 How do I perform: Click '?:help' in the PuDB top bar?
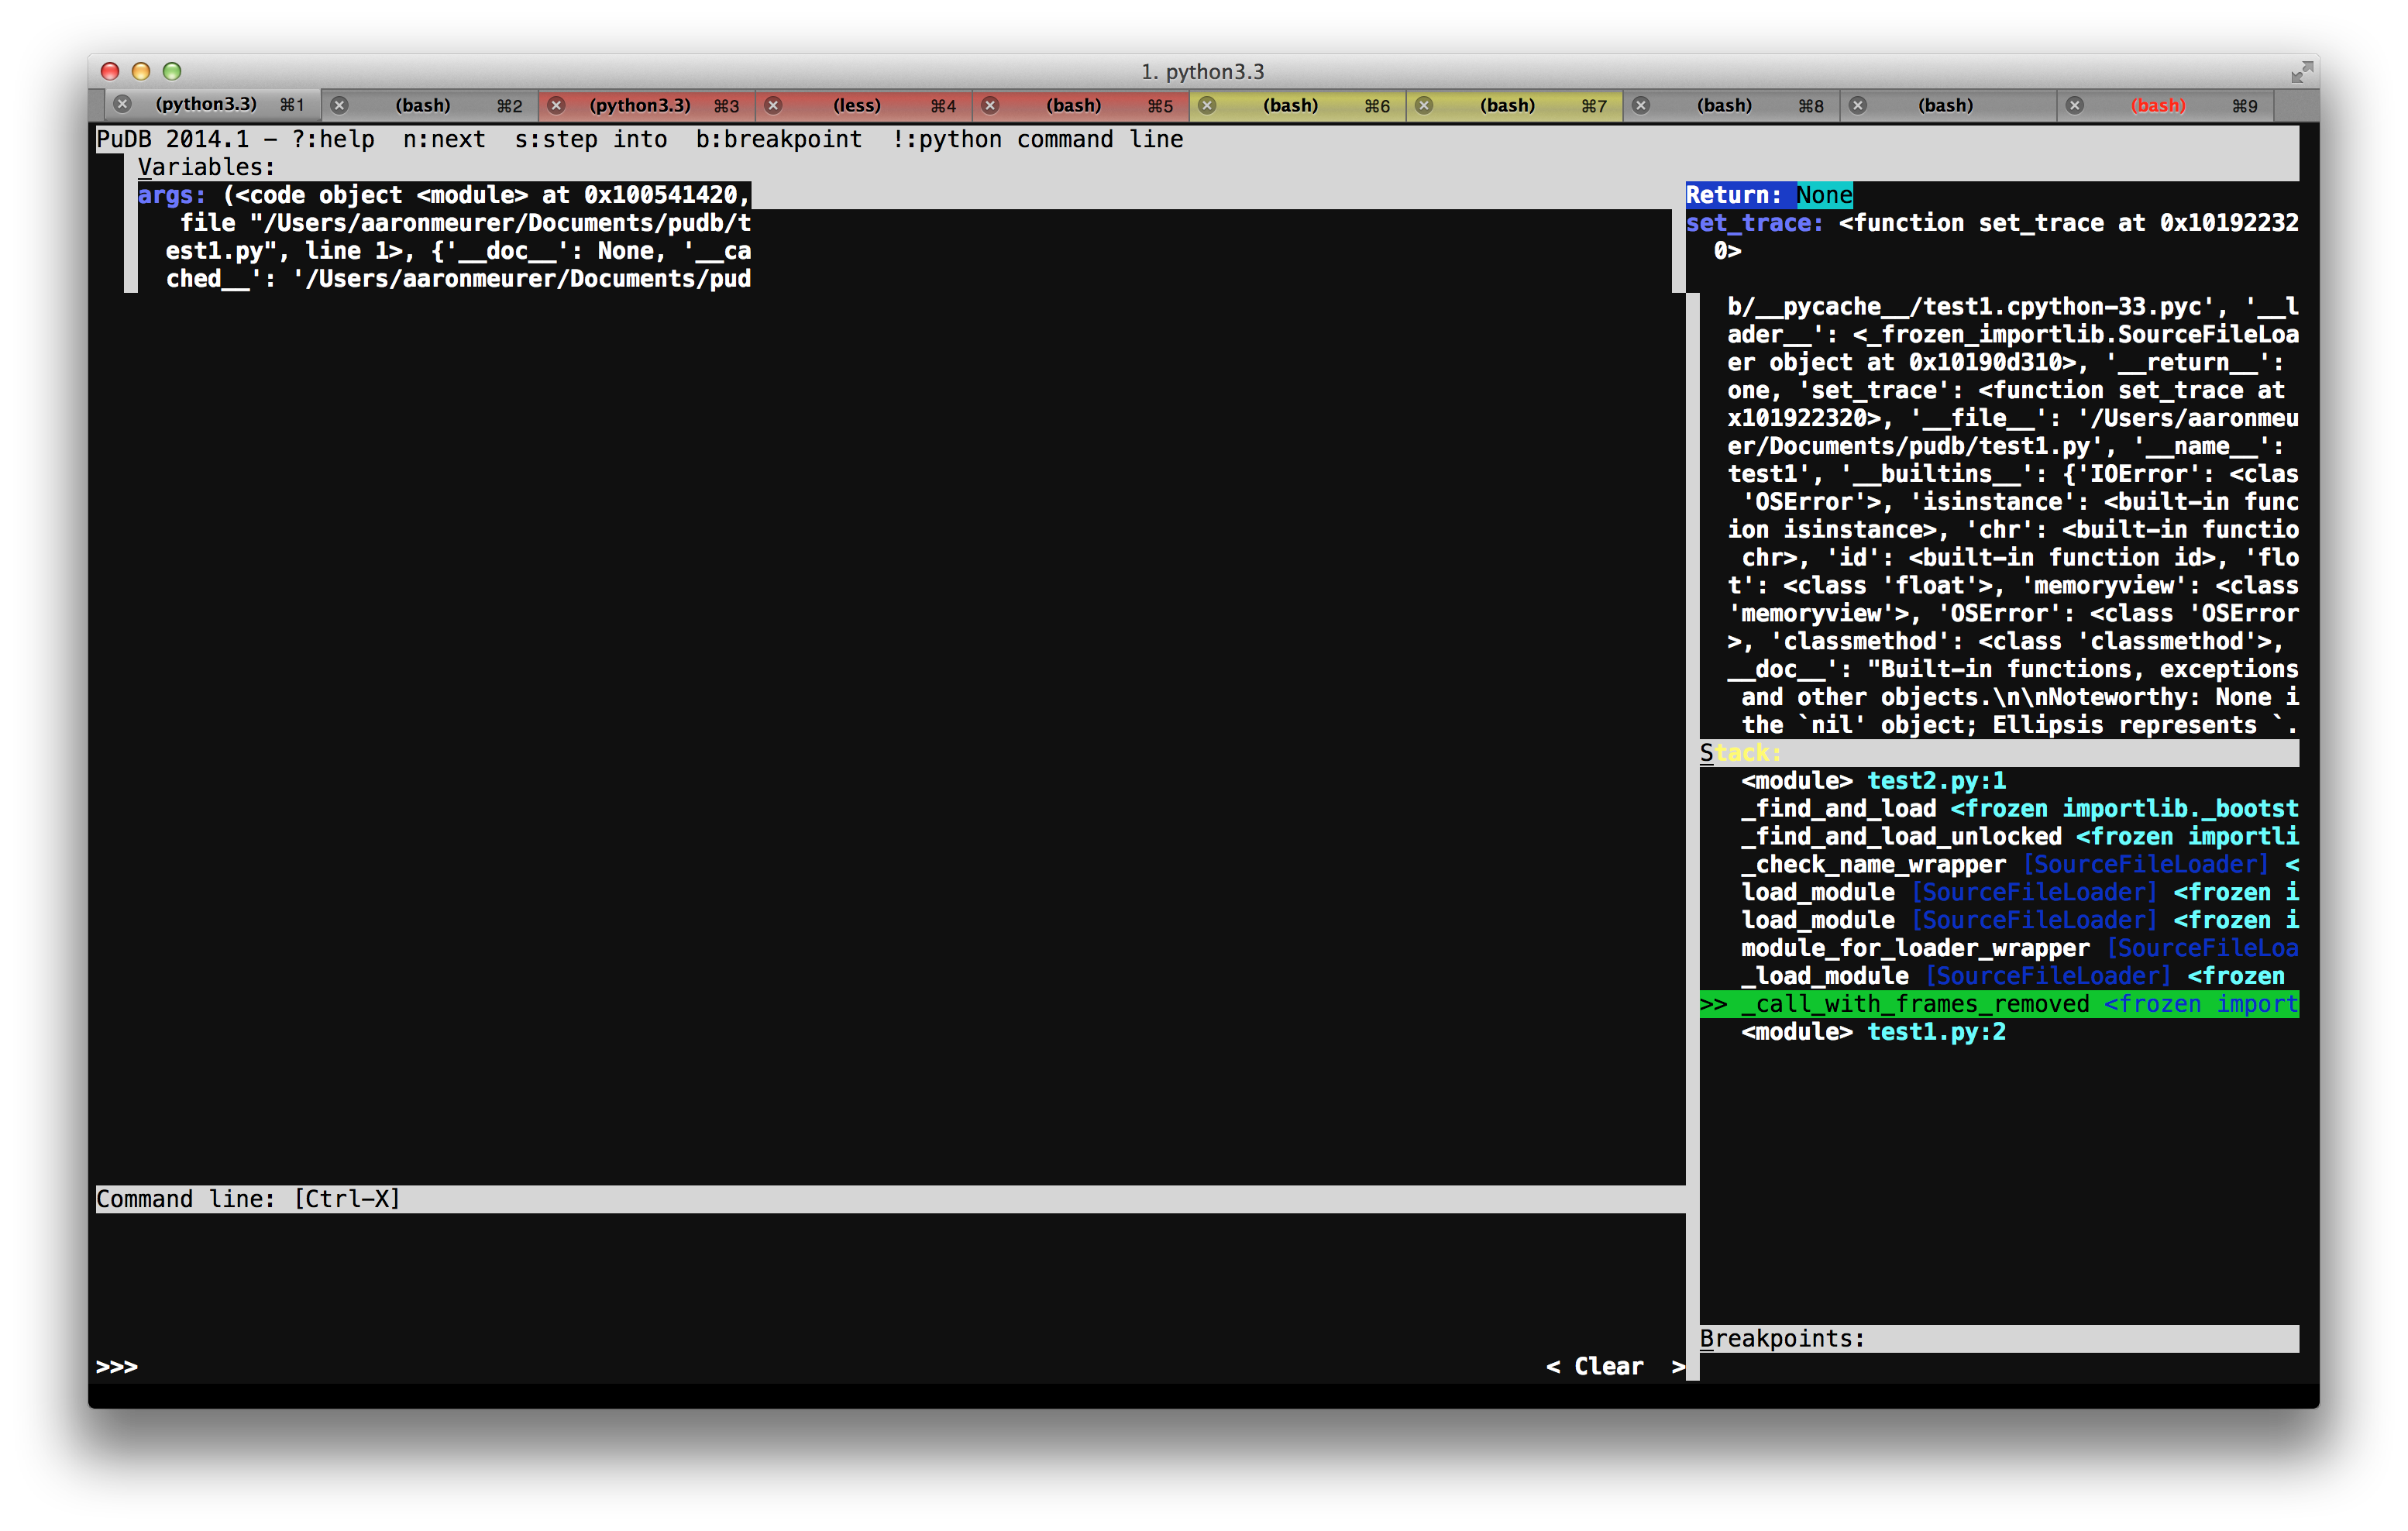click(333, 139)
